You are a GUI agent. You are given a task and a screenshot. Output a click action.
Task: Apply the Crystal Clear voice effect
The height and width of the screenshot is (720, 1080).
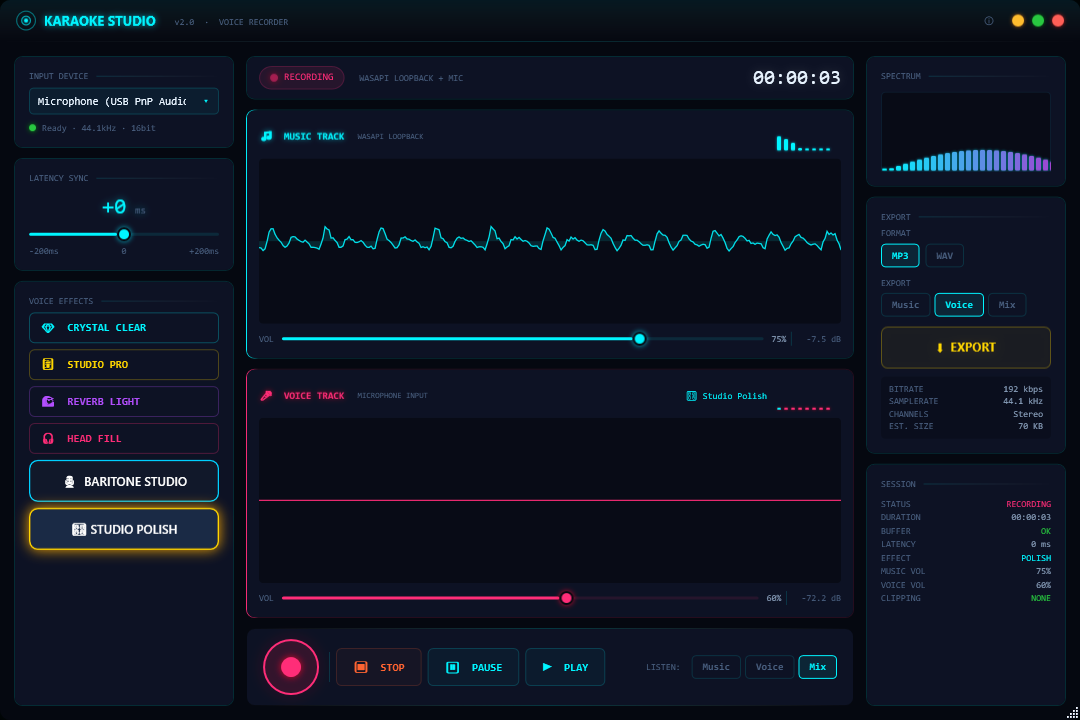pyautogui.click(x=124, y=328)
